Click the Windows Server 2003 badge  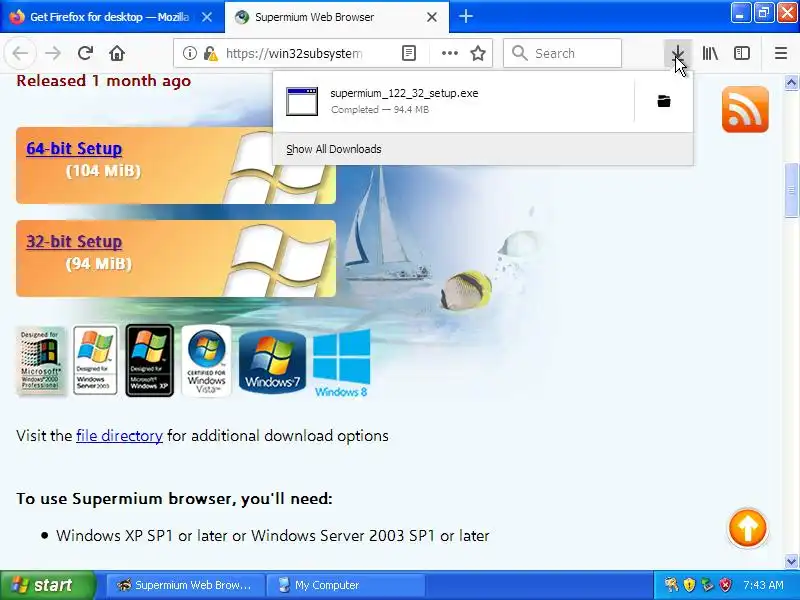coord(95,361)
